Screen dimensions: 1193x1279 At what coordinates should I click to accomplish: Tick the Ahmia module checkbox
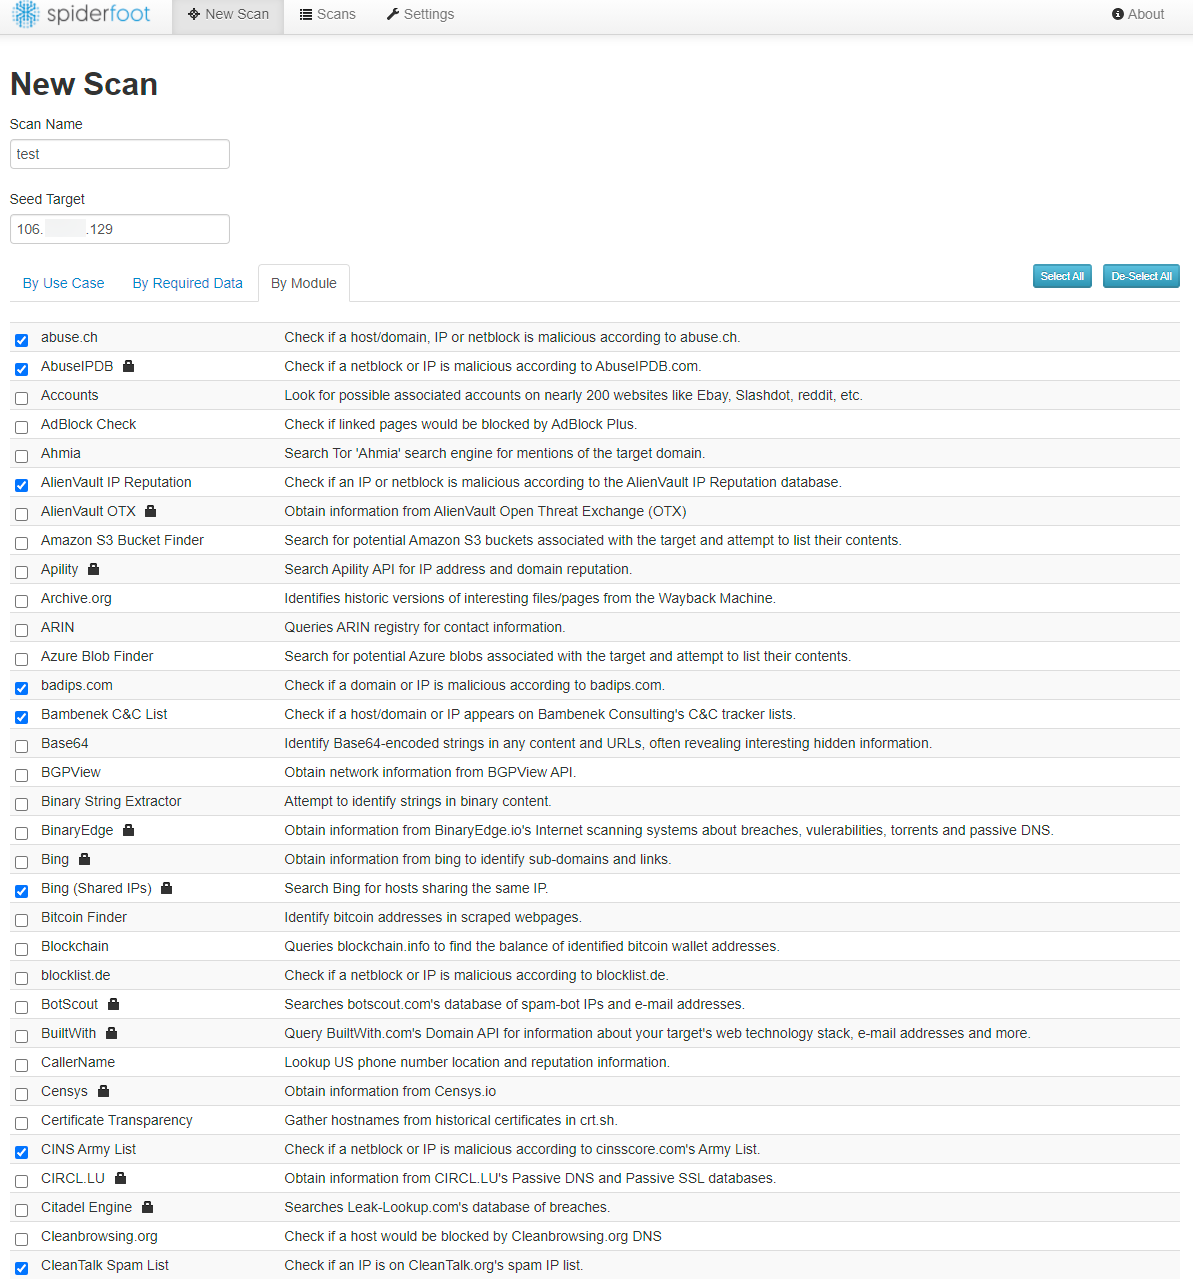click(21, 456)
